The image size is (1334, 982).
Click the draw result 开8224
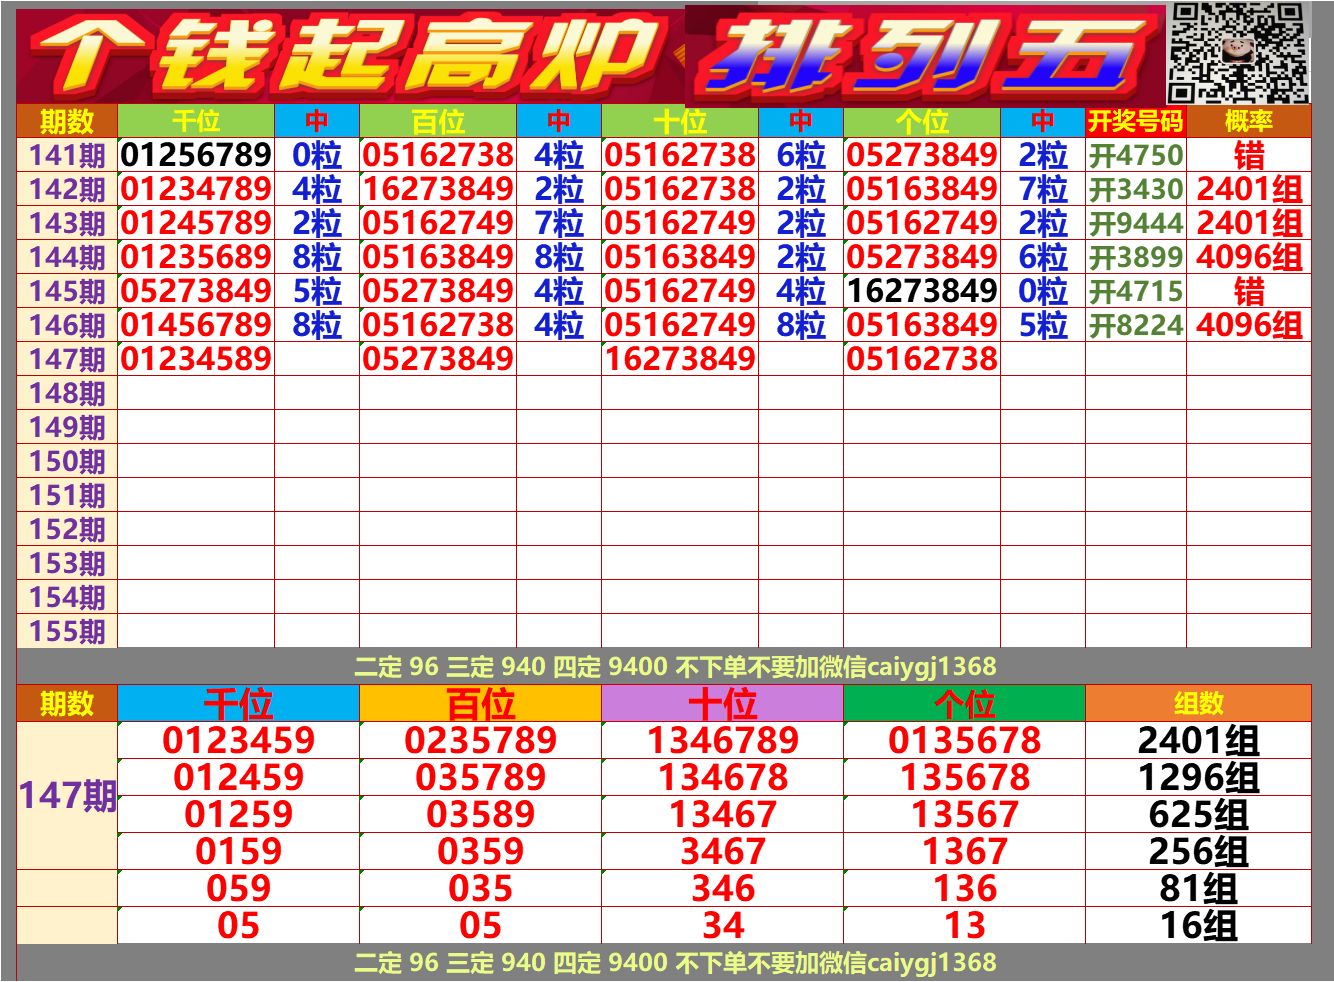click(1136, 325)
